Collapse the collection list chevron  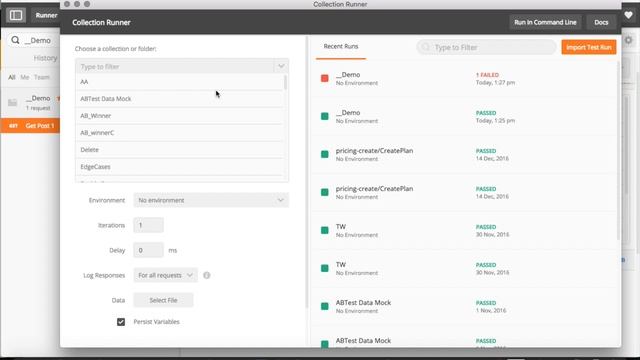(x=281, y=66)
